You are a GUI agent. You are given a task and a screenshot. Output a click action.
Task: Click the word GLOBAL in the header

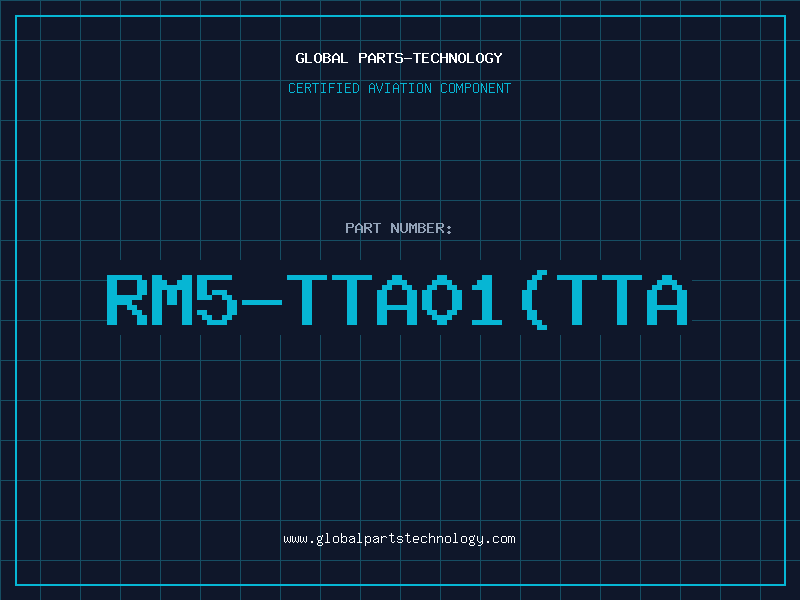click(322, 58)
